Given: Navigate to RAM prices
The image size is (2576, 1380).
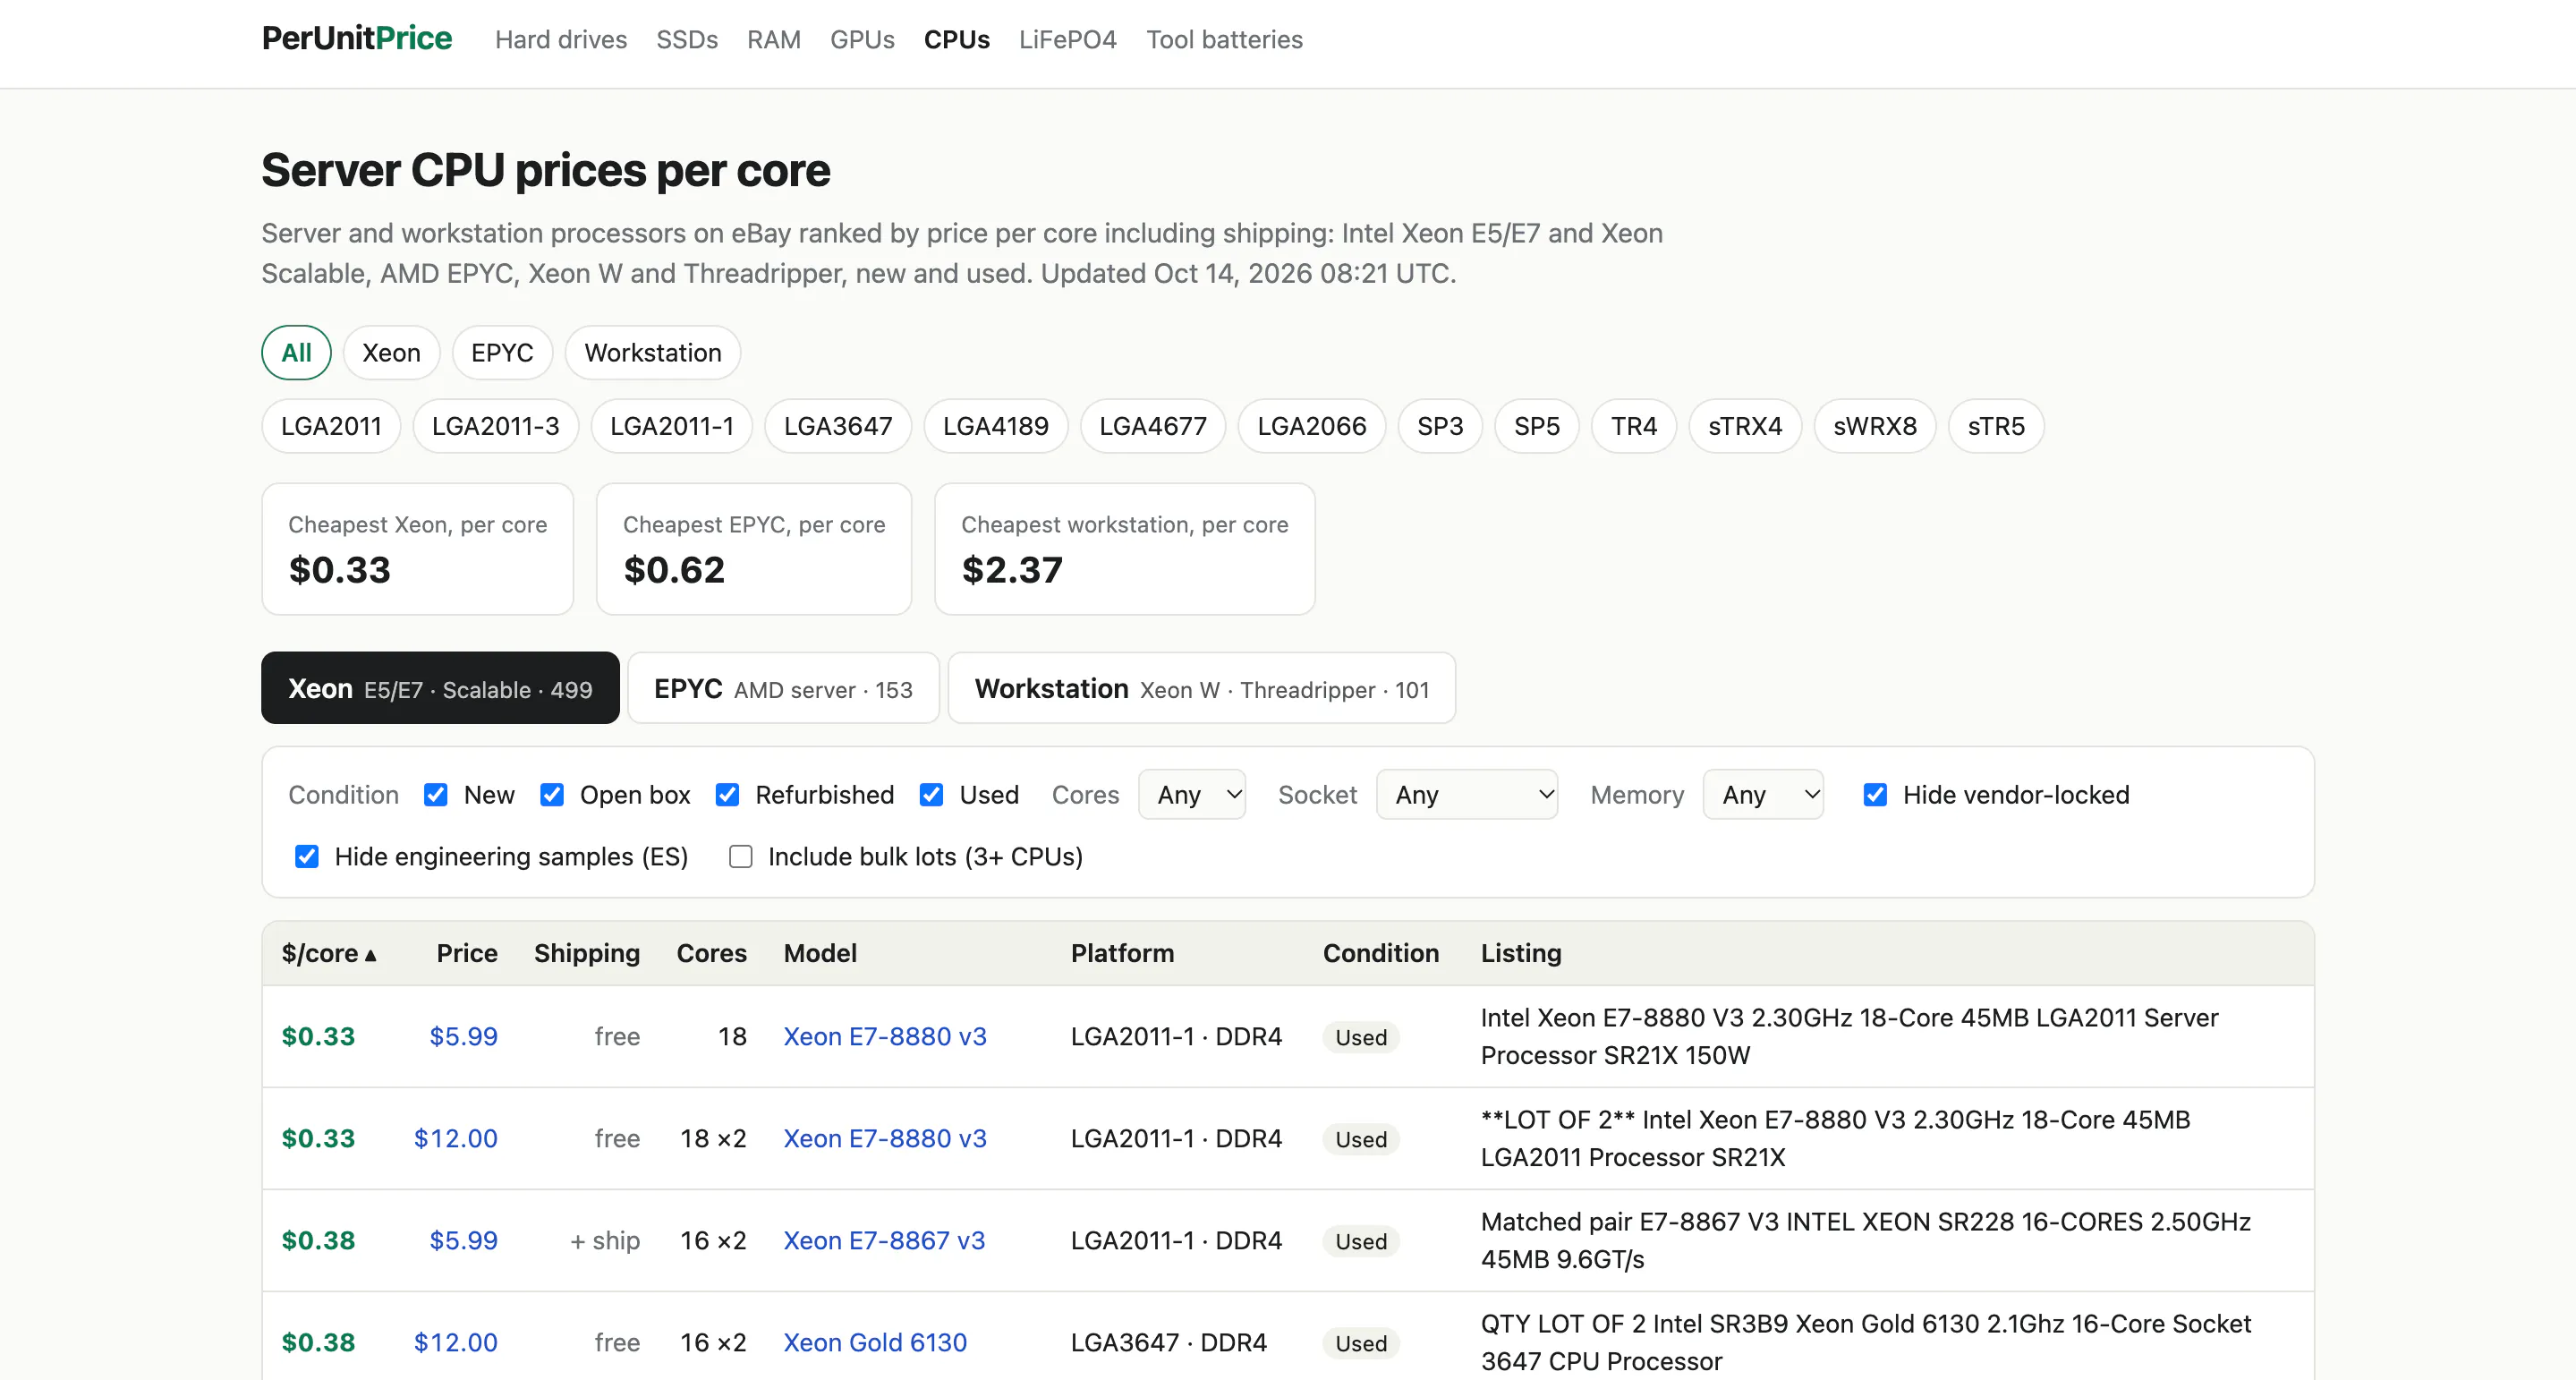Looking at the screenshot, I should tap(773, 40).
